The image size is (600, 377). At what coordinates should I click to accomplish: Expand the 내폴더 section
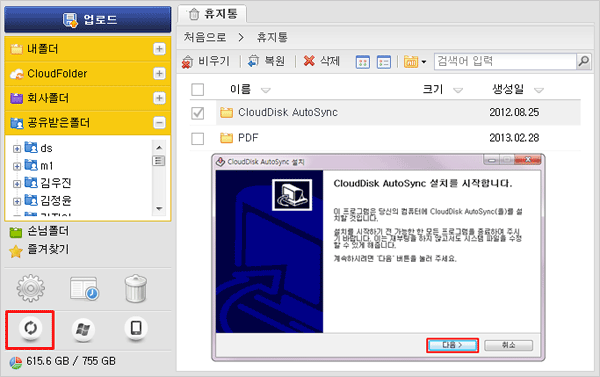[x=159, y=49]
